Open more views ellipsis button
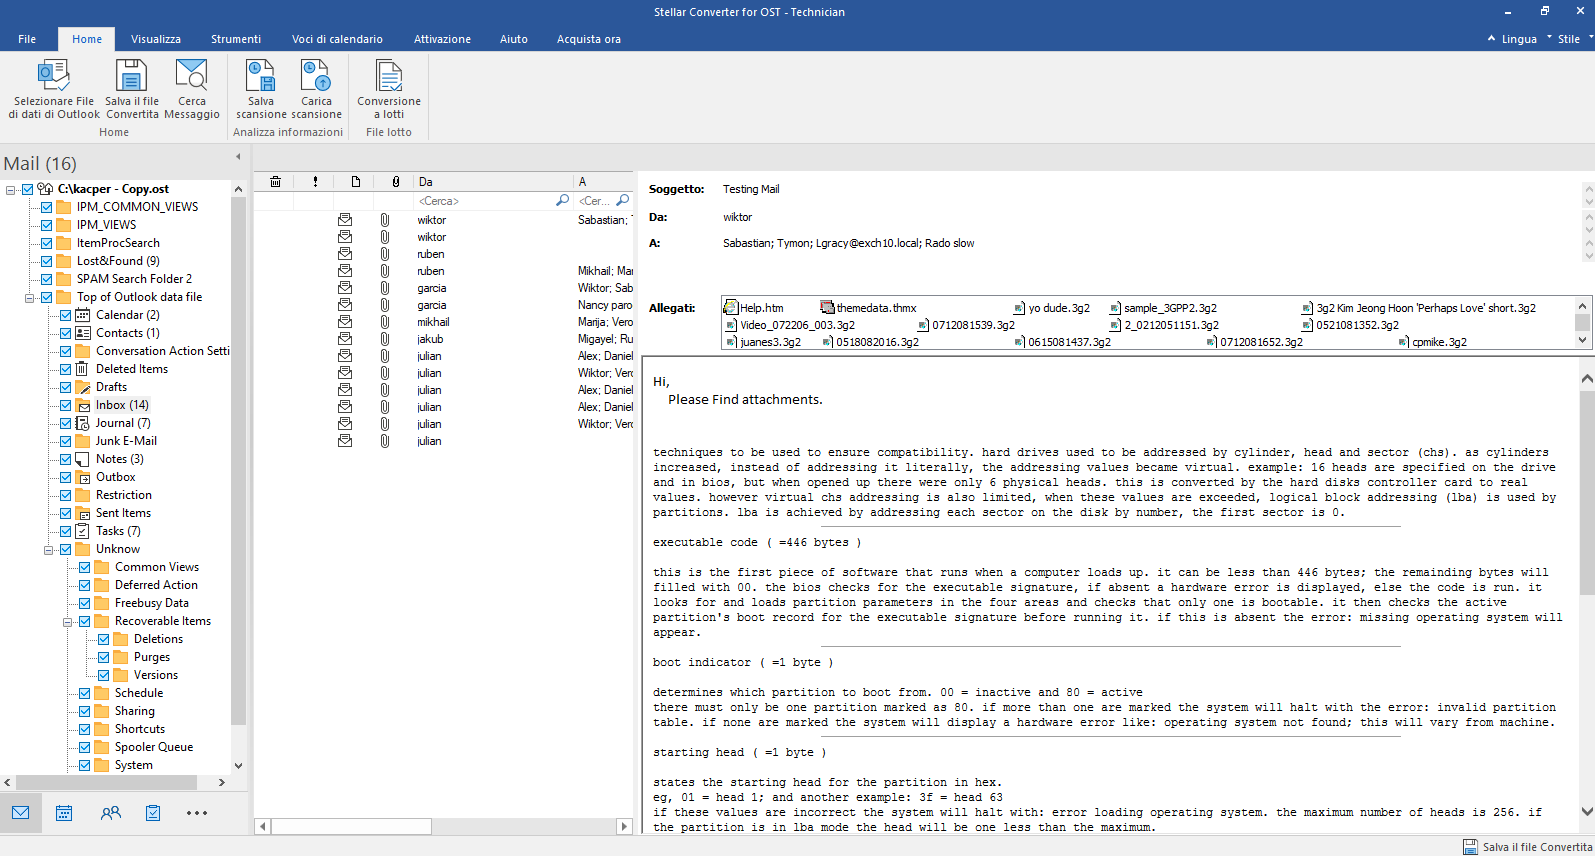Viewport: 1595px width, 856px height. [x=197, y=813]
